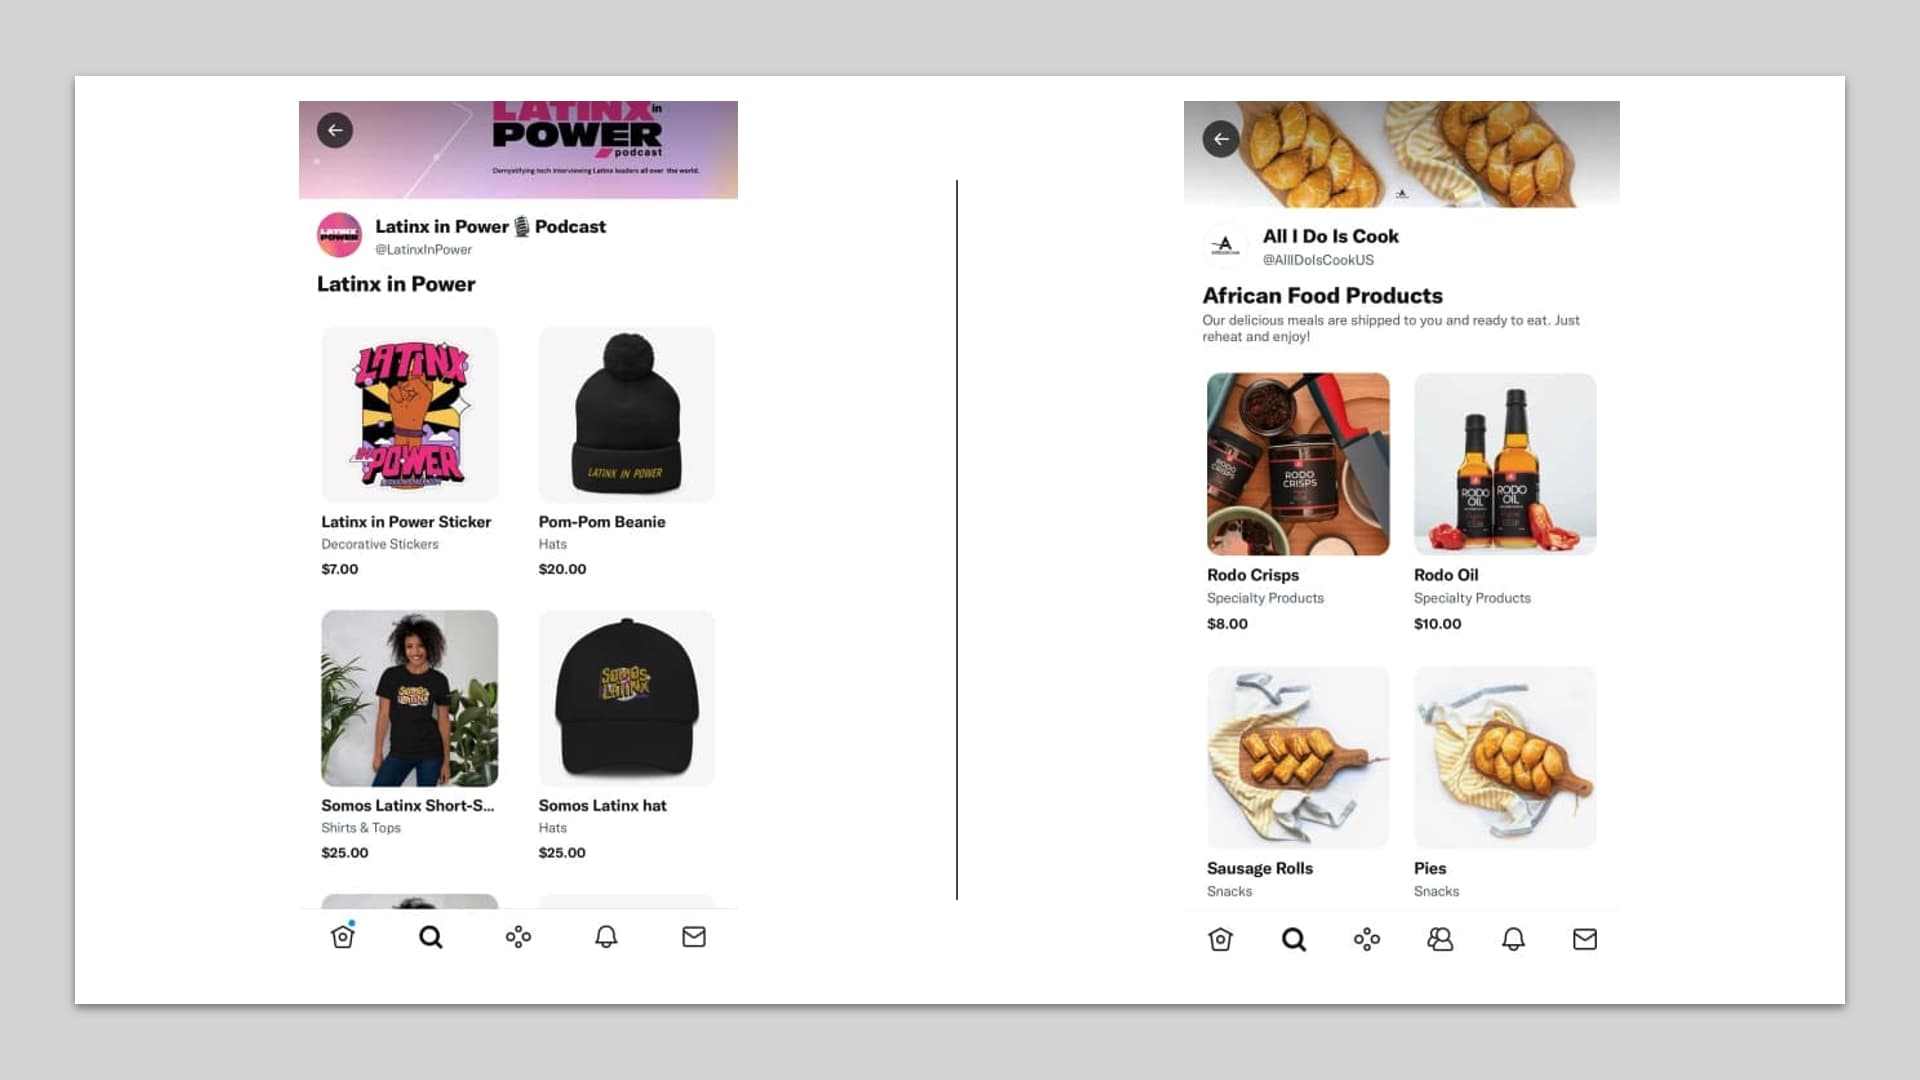The width and height of the screenshot is (1920, 1080).
Task: Open Home icon in left phone navbar
Action: 343,936
